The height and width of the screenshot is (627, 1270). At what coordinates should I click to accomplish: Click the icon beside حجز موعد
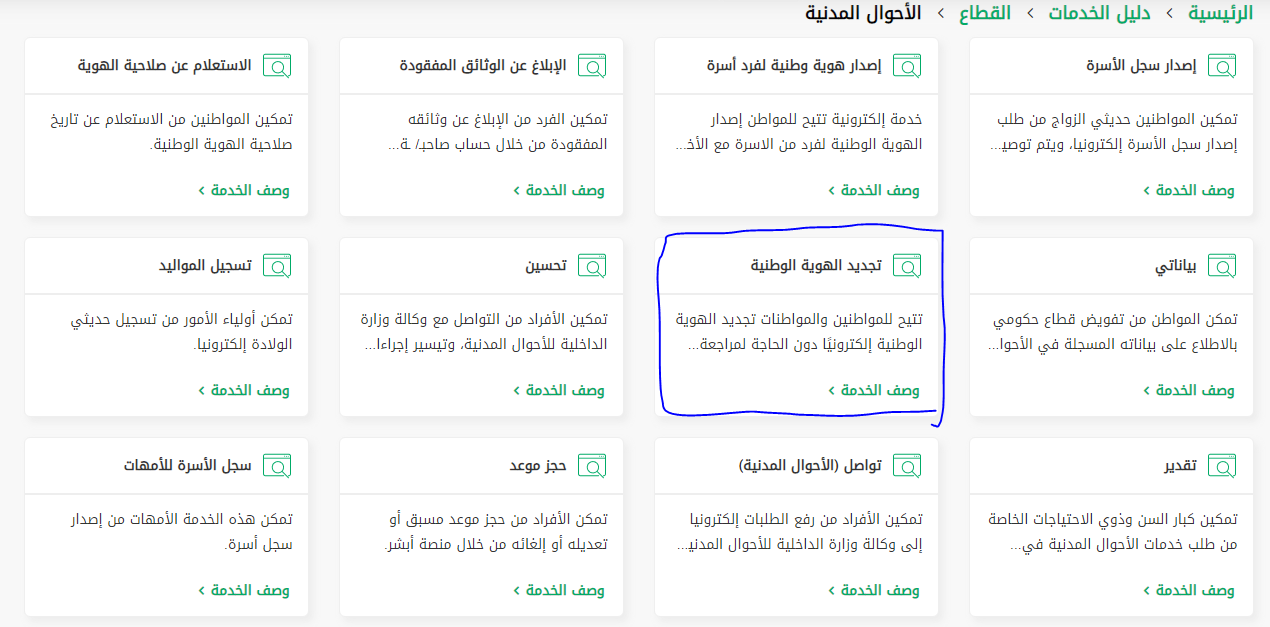click(592, 466)
